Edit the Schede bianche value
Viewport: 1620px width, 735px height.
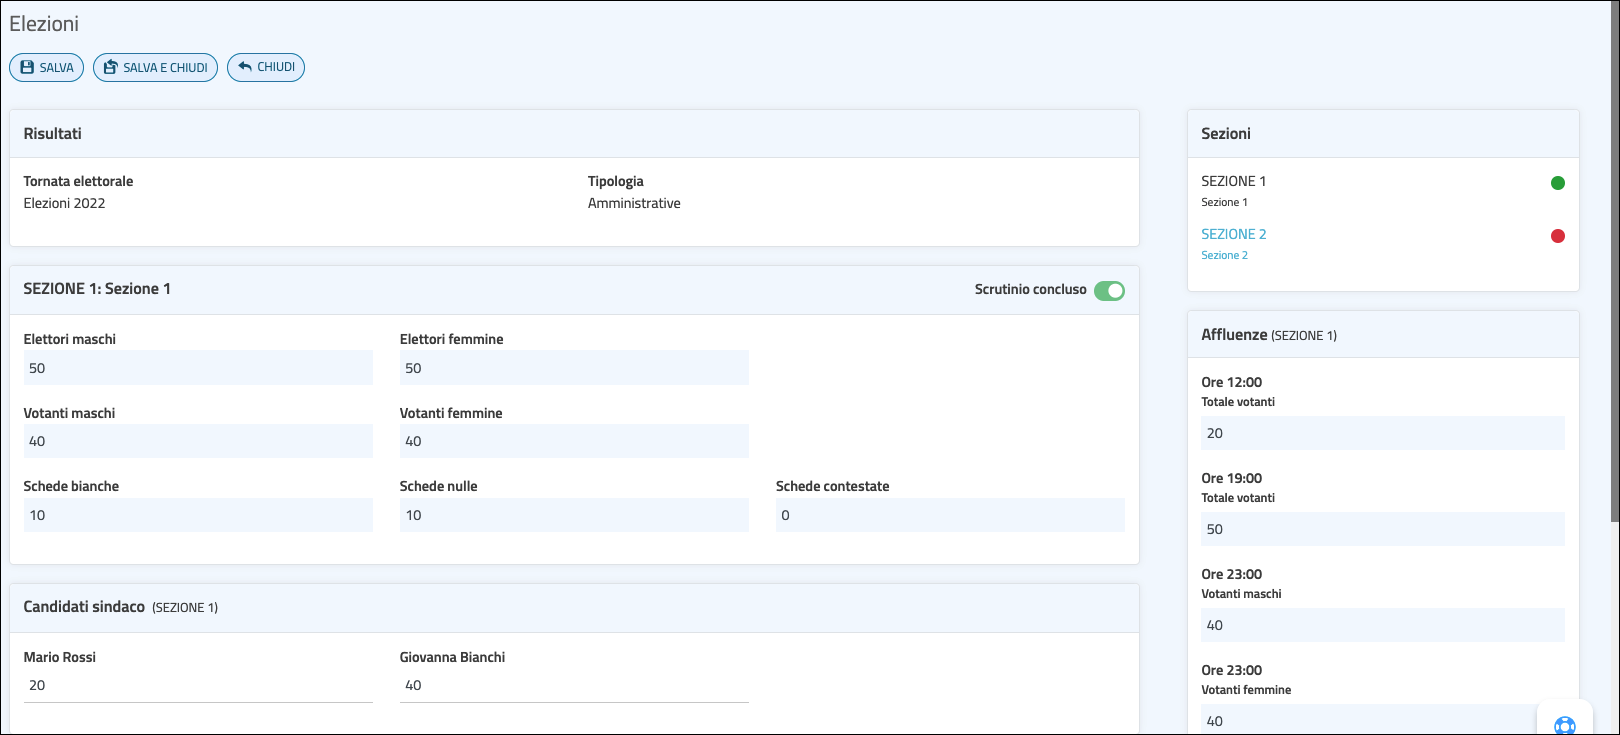point(198,515)
